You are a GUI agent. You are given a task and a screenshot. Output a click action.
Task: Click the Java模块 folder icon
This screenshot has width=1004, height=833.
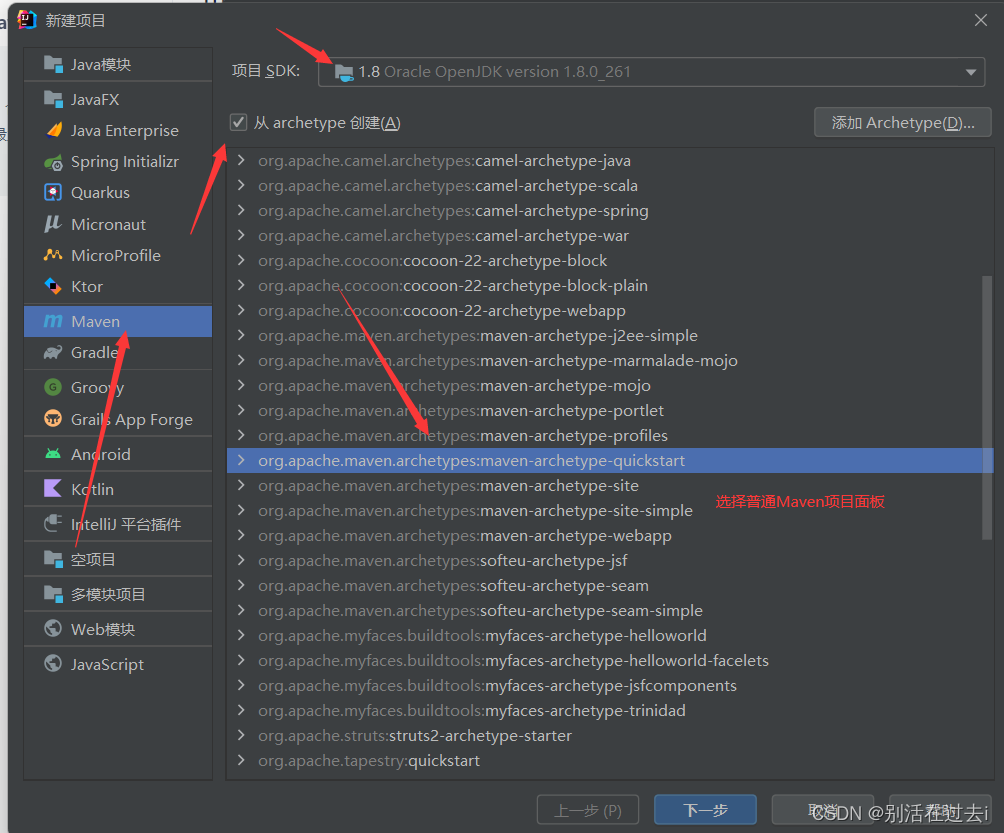53,64
